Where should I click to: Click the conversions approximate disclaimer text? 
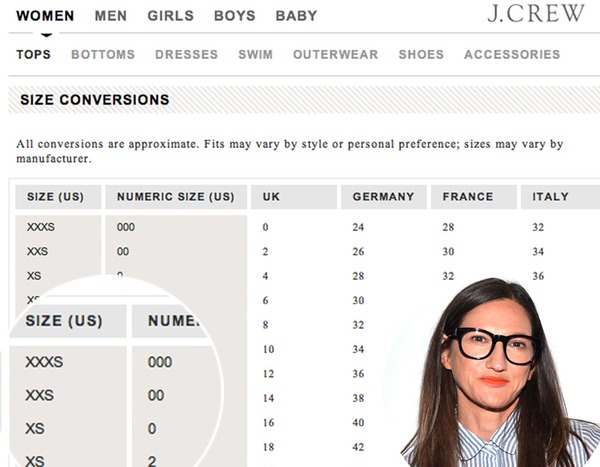pyautogui.click(x=290, y=151)
